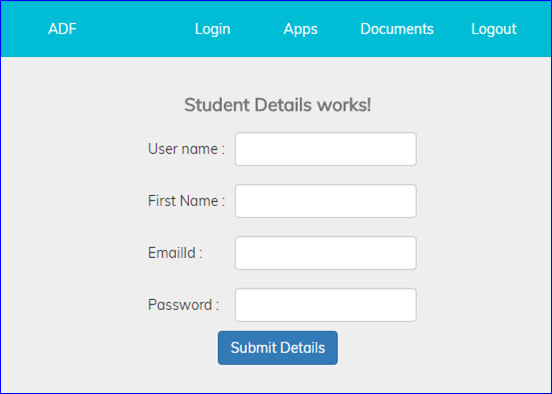The width and height of the screenshot is (552, 394).
Task: Click the "Student Details works!" heading
Action: coord(277,105)
